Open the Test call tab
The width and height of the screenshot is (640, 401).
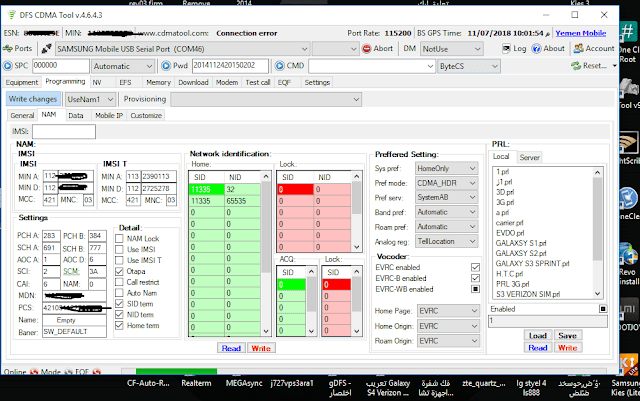click(258, 82)
